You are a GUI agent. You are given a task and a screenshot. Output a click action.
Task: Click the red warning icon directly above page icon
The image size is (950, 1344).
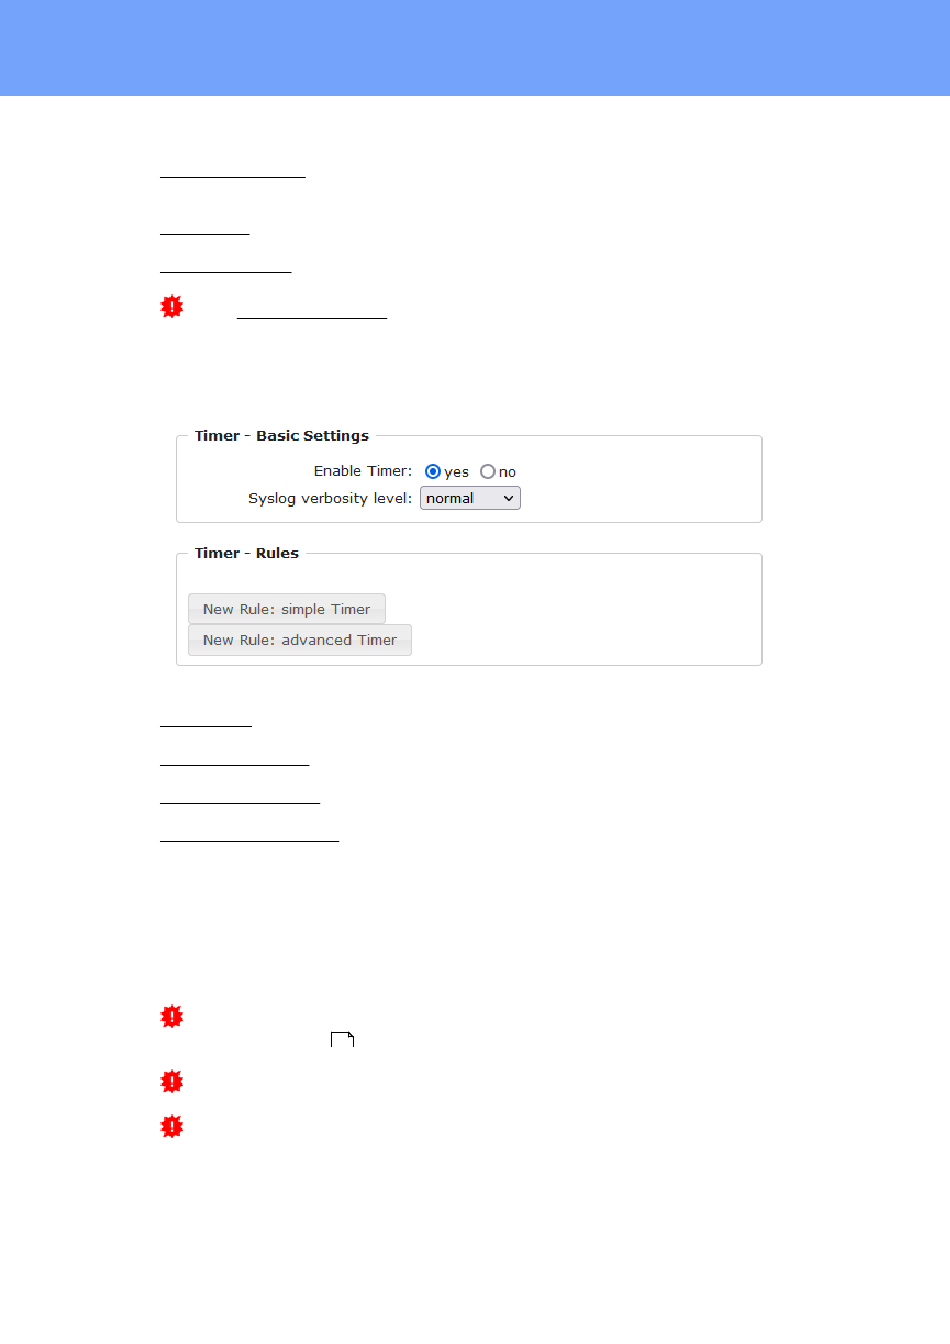[172, 1016]
